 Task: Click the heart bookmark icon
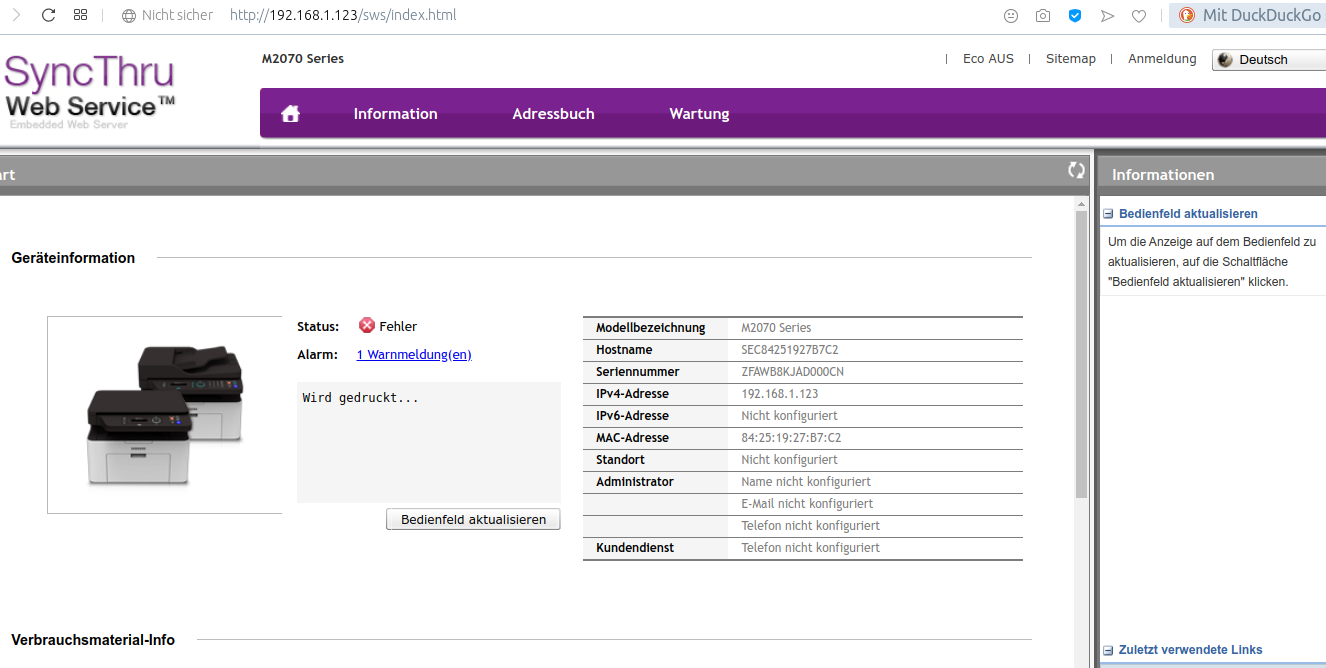(x=1139, y=15)
